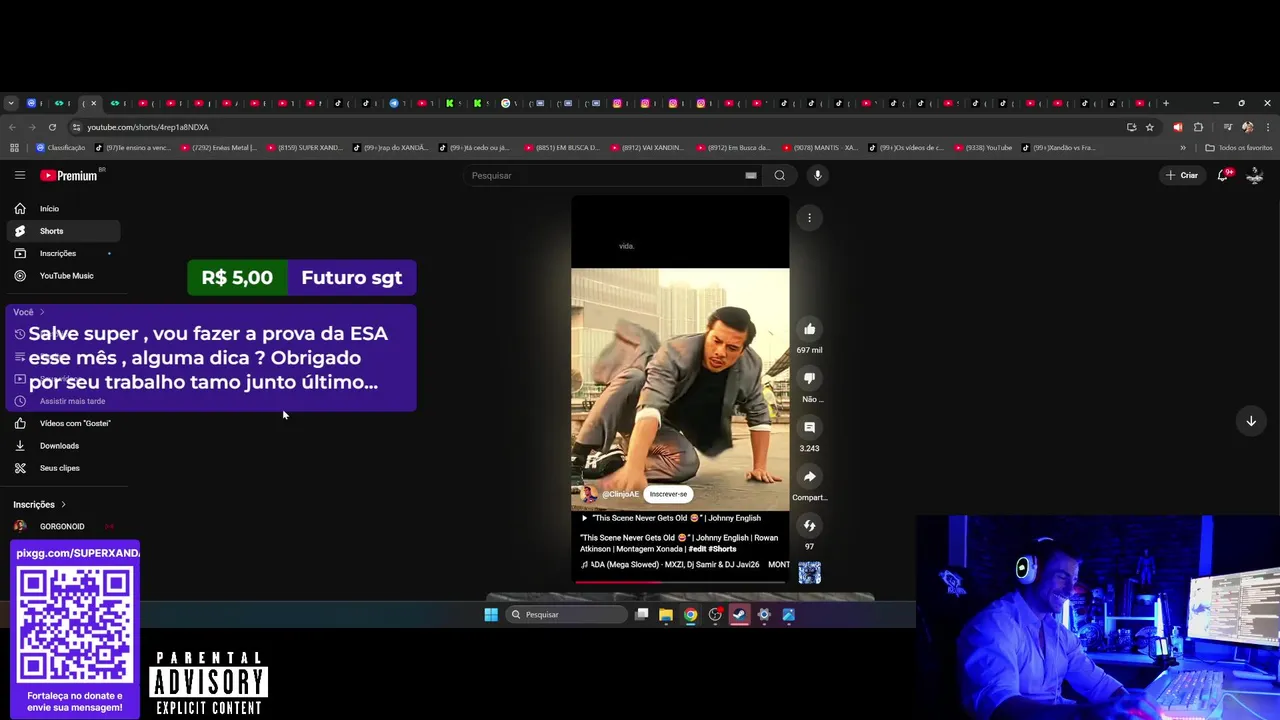
Task: Go to Início in the sidebar
Action: (x=64, y=209)
